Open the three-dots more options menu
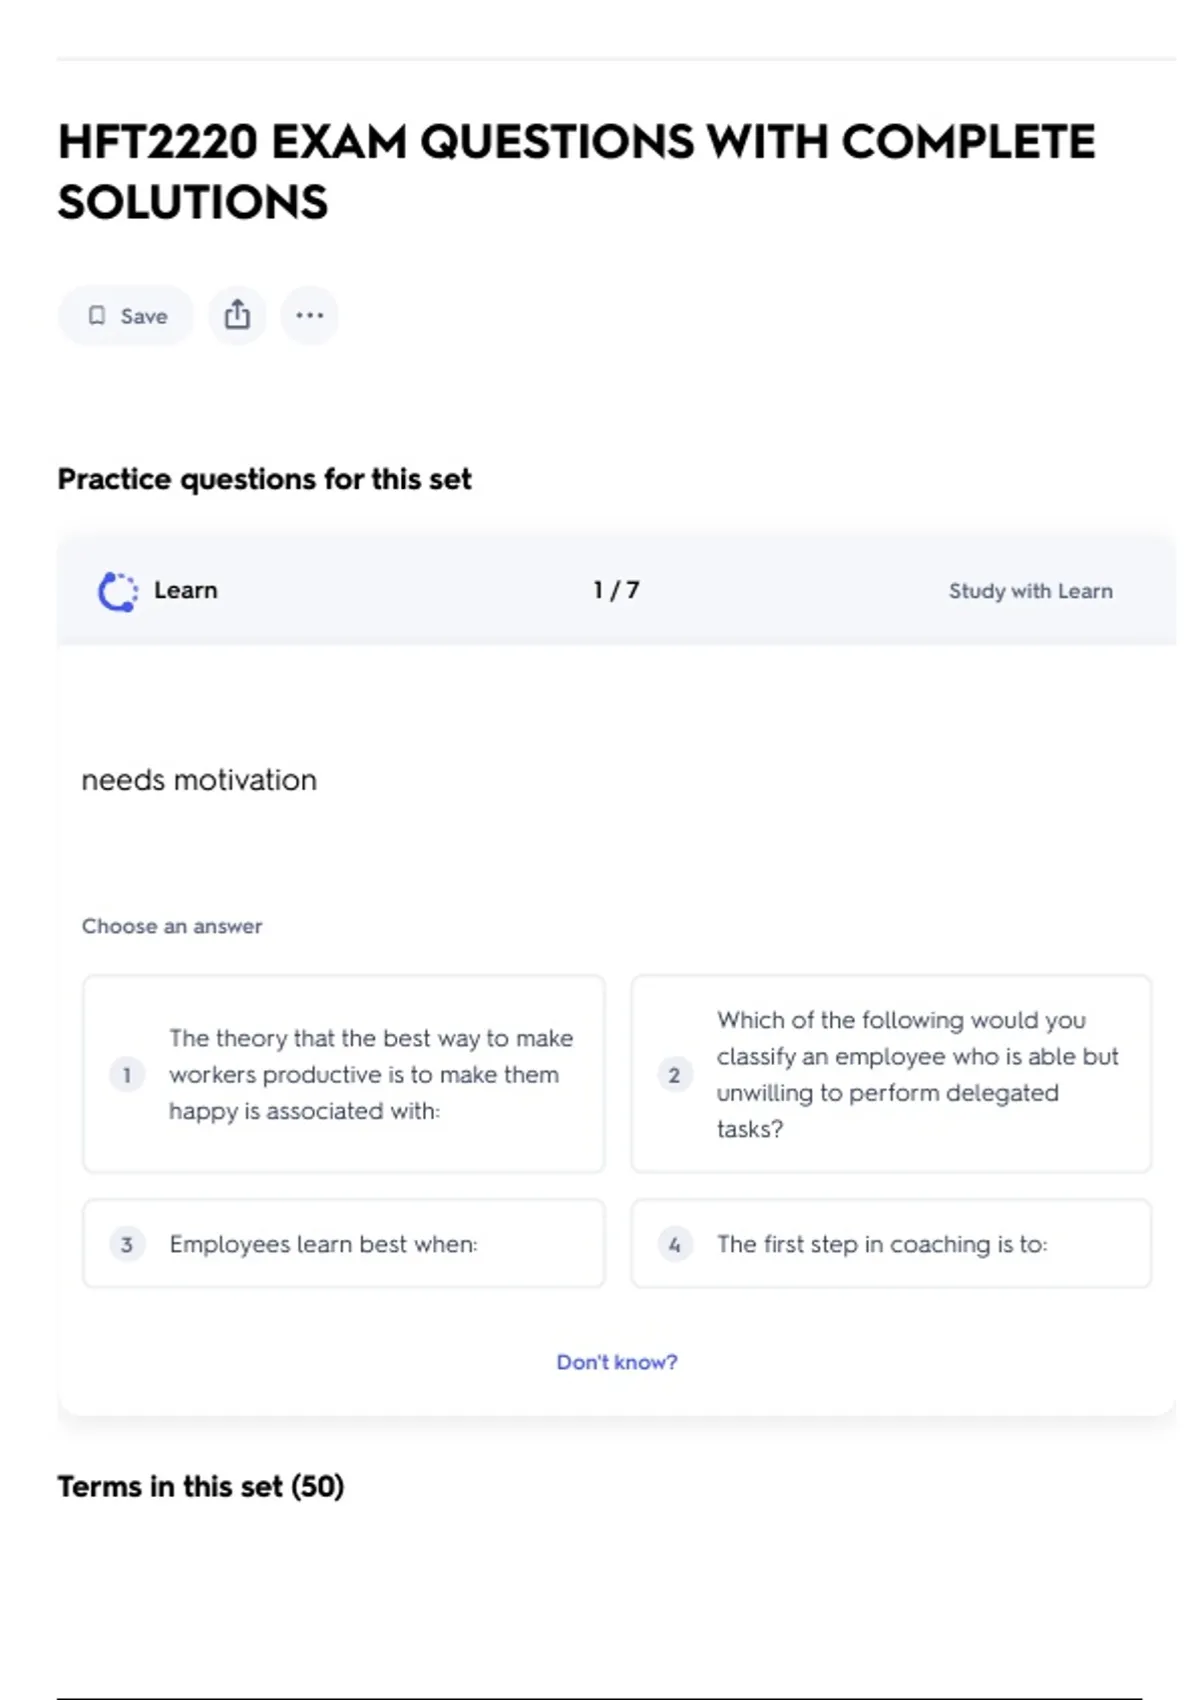 pos(309,316)
